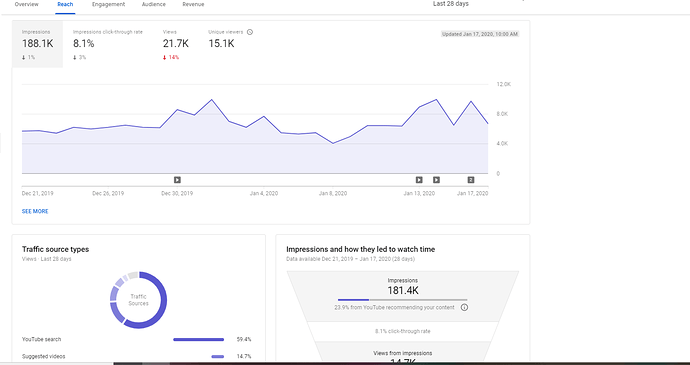
Task: Click the Suggested videos traffic source row
Action: click(x=136, y=356)
